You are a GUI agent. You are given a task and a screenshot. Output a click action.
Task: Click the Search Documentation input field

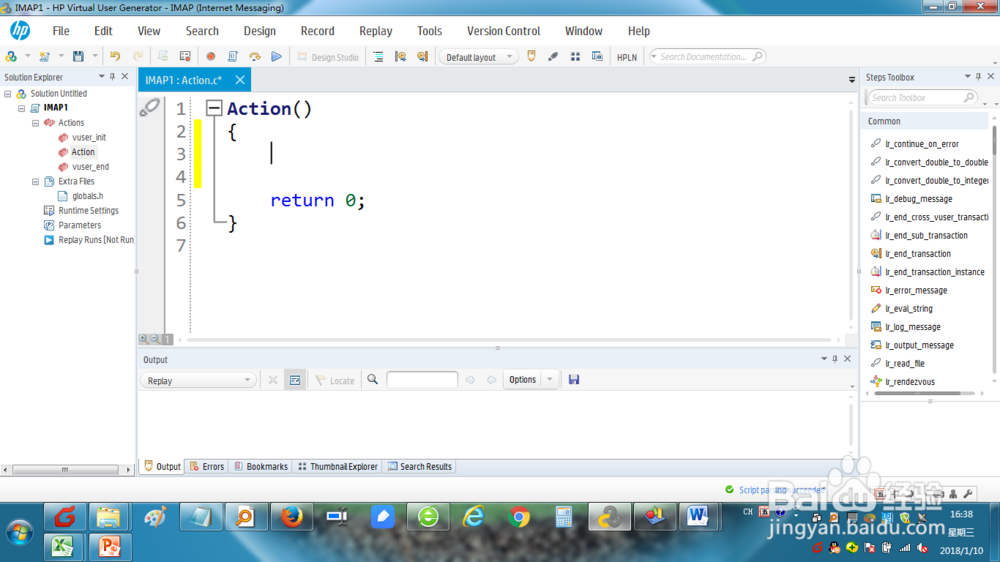click(707, 57)
